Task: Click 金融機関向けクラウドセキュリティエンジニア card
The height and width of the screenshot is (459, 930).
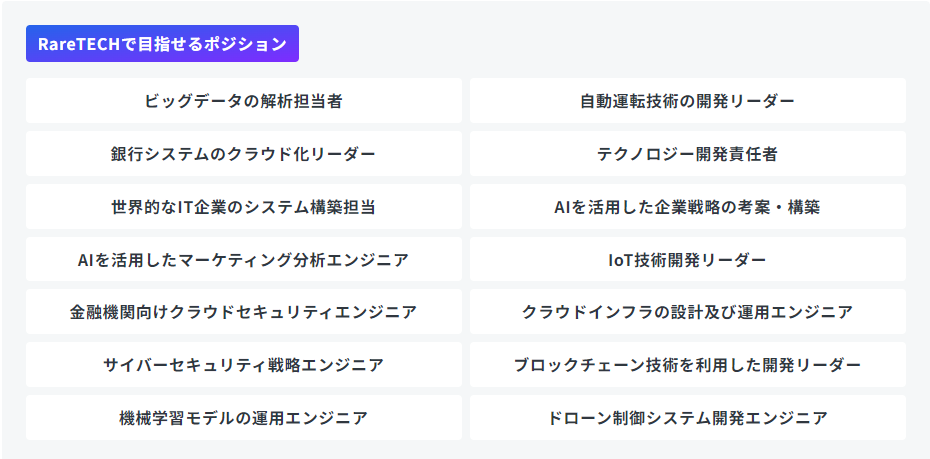Action: point(244,312)
